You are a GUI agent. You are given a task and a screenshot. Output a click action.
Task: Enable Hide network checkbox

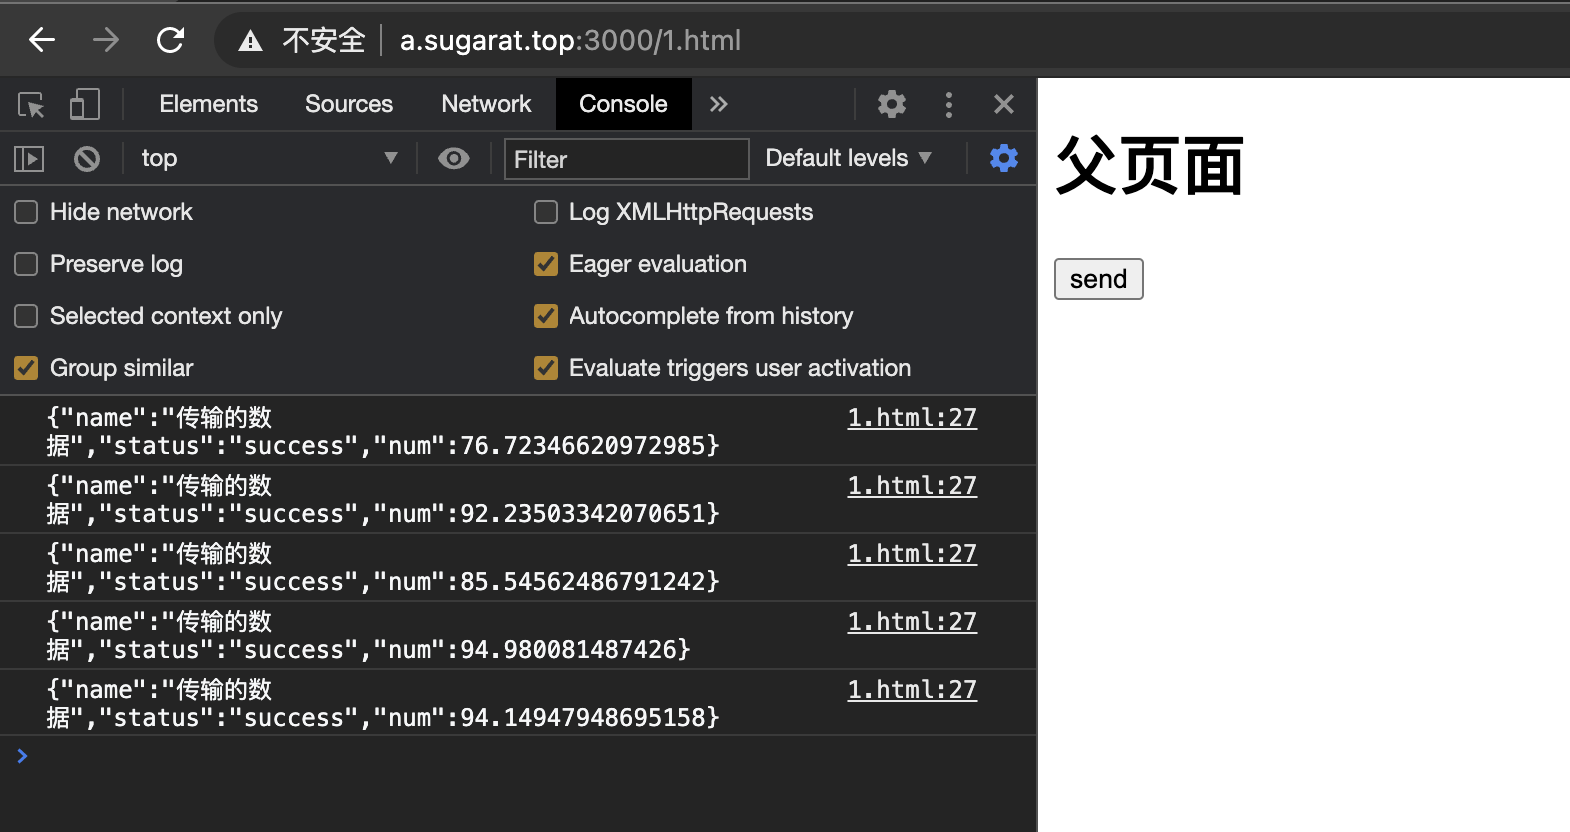pos(26,212)
